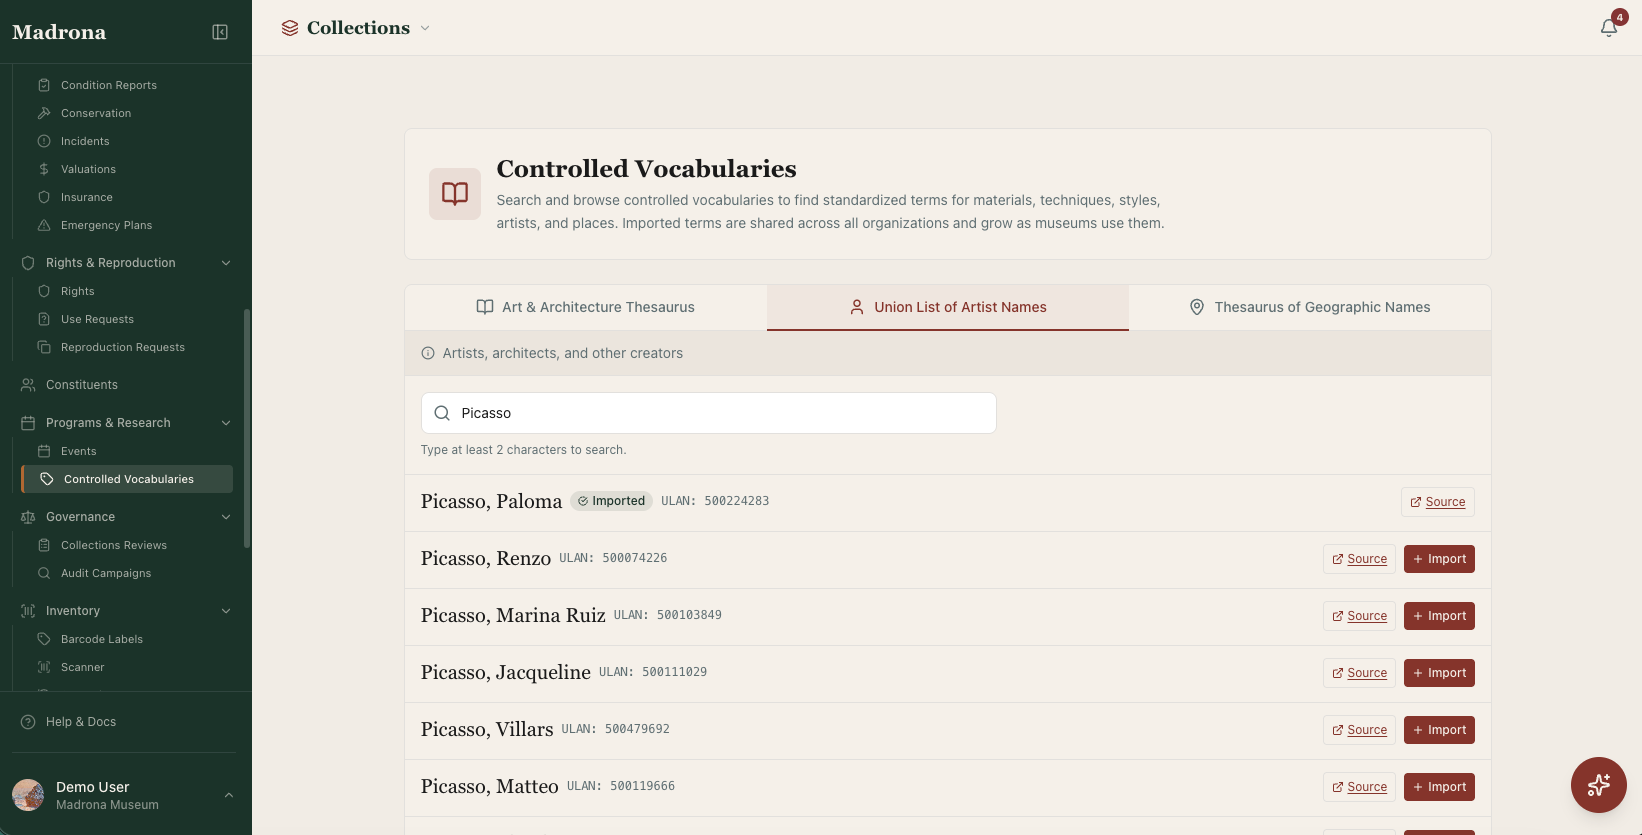This screenshot has width=1642, height=835.
Task: Collapse the Governance section
Action: [x=226, y=517]
